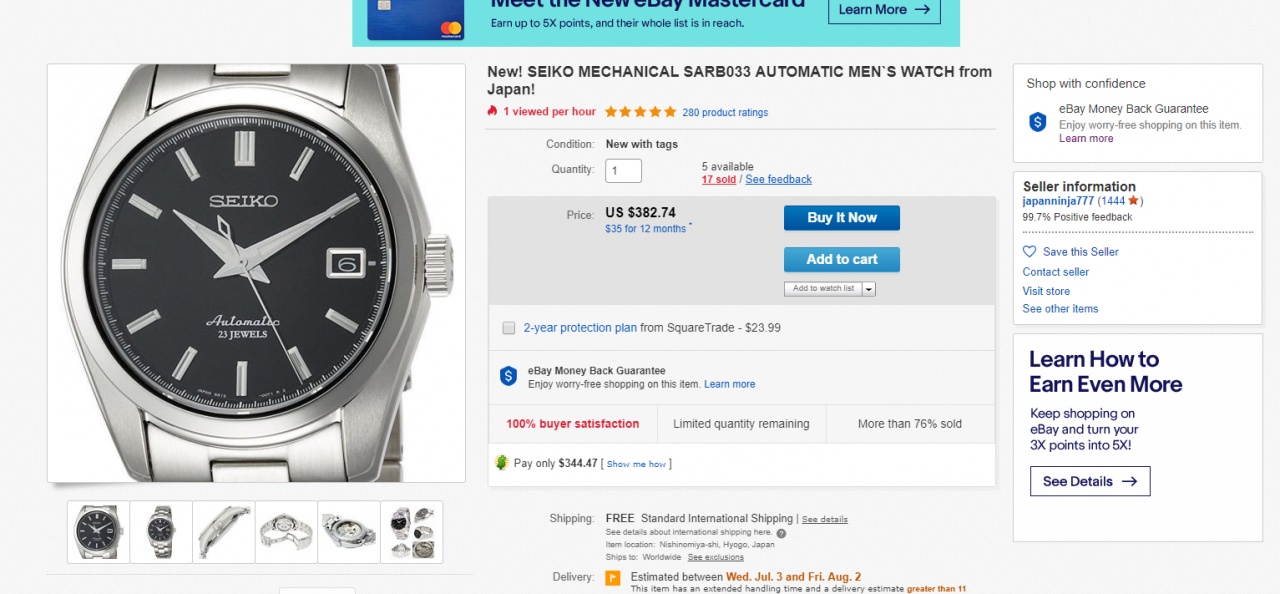Click the seller's feedback star icon

1133,201
